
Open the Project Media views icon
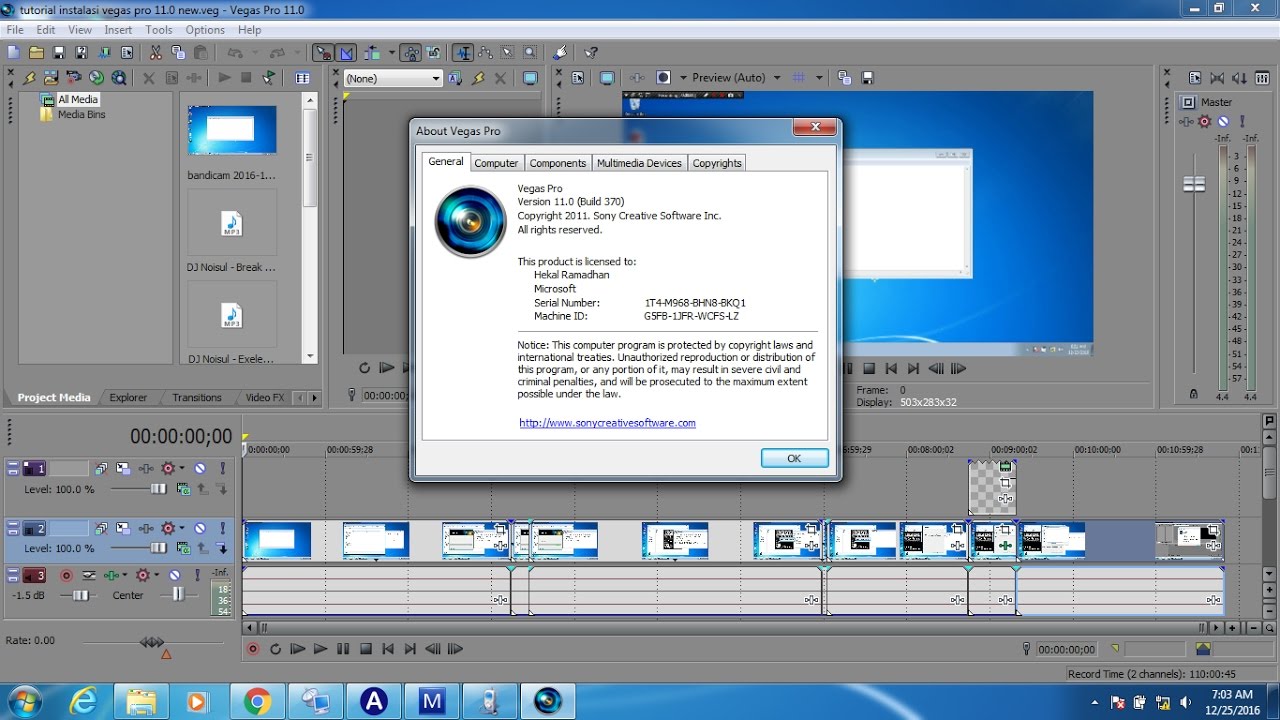coord(302,77)
